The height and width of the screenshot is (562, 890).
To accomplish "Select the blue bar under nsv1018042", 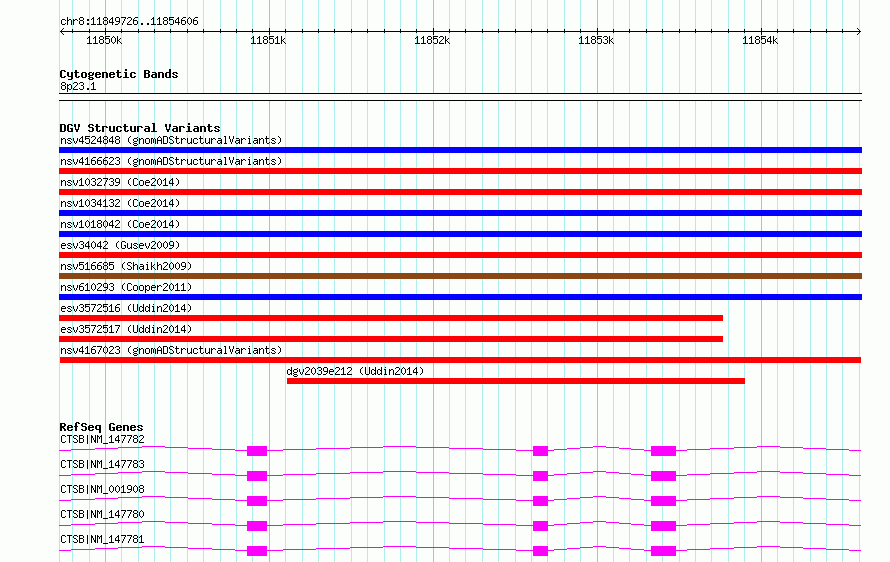I will (460, 234).
